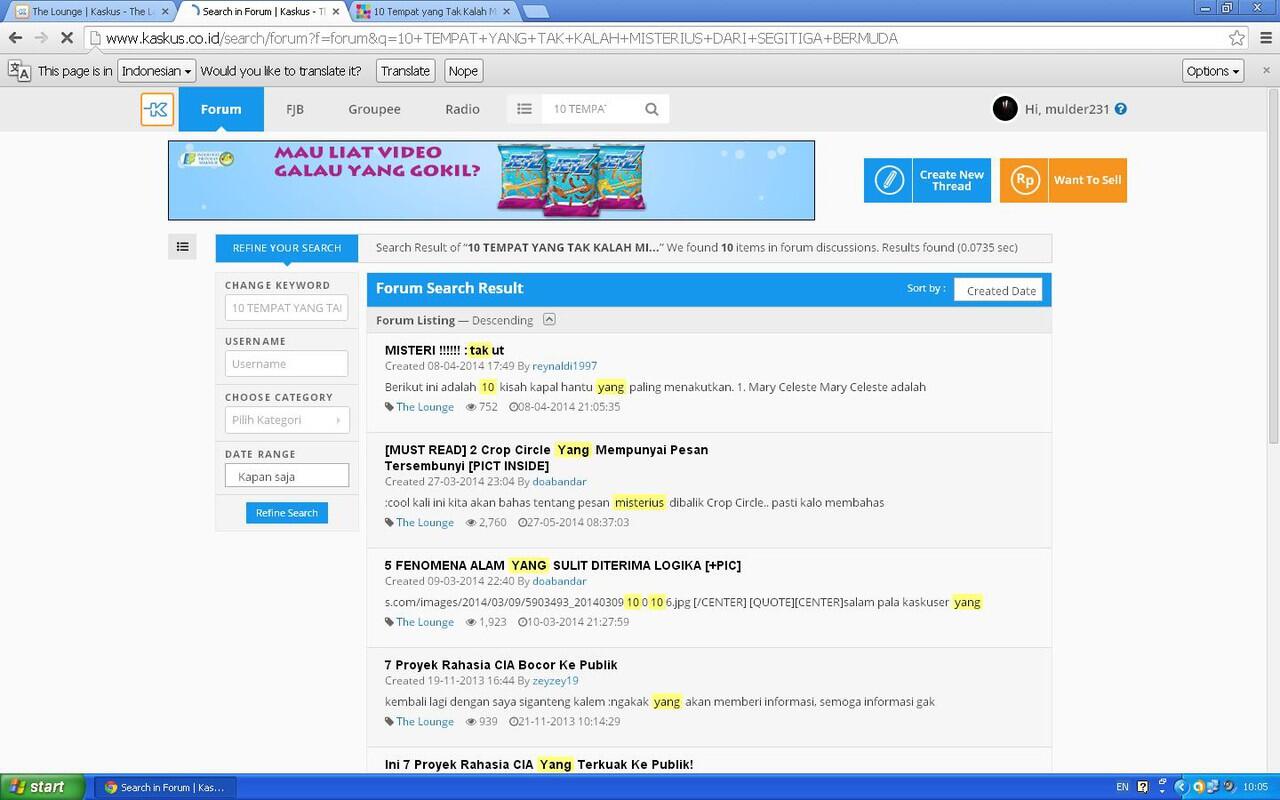Open the category list icon beside search box
The image size is (1280, 800).
(524, 109)
